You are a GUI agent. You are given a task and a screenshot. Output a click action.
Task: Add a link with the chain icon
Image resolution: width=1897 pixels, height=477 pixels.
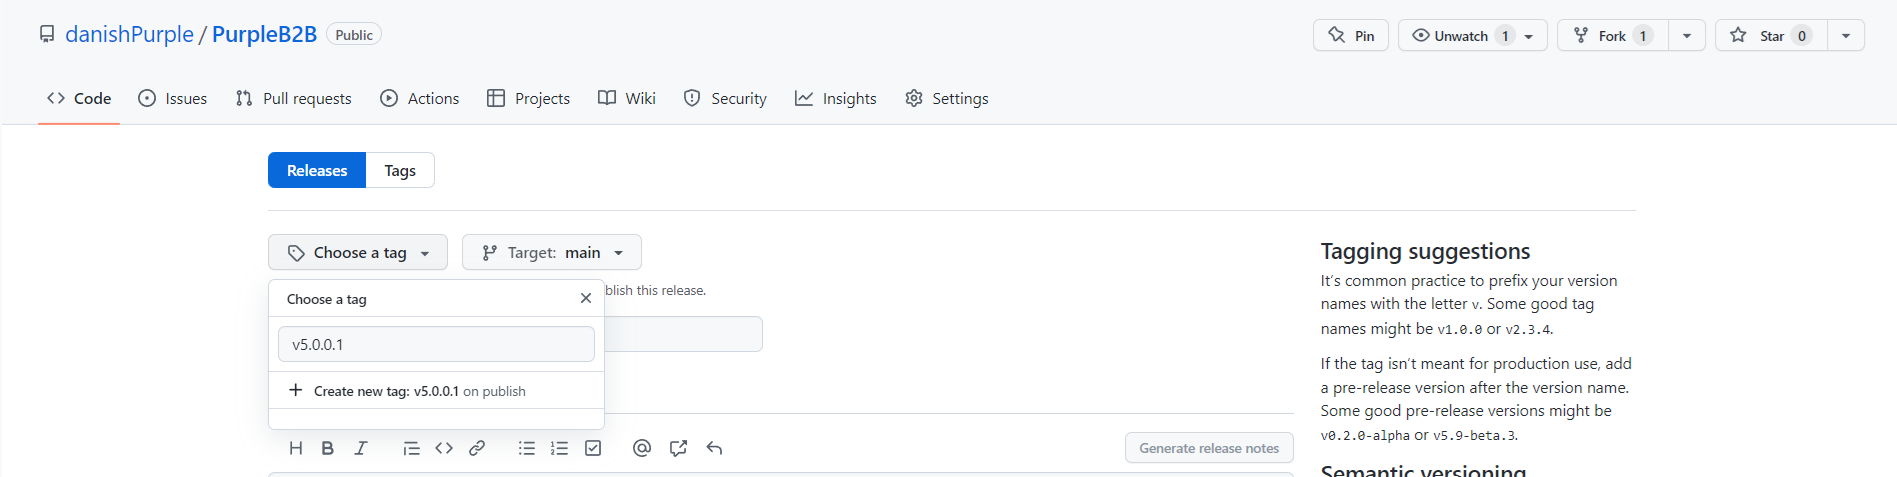click(x=477, y=448)
